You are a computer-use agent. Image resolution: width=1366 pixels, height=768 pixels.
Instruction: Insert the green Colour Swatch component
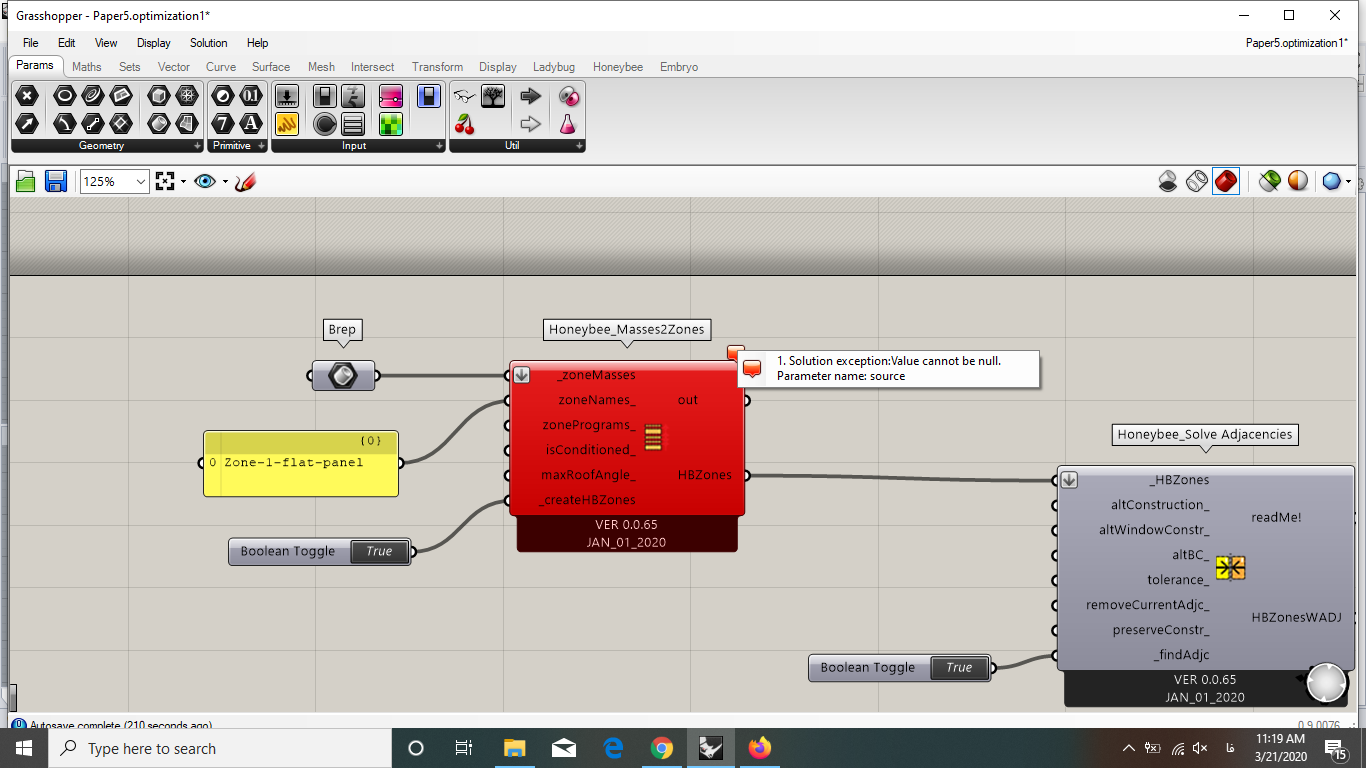390,124
